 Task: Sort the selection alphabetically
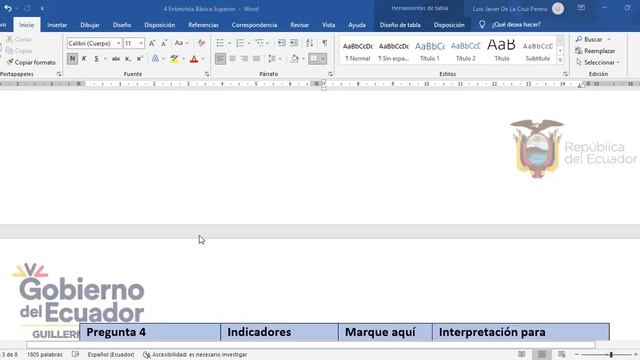tap(310, 43)
